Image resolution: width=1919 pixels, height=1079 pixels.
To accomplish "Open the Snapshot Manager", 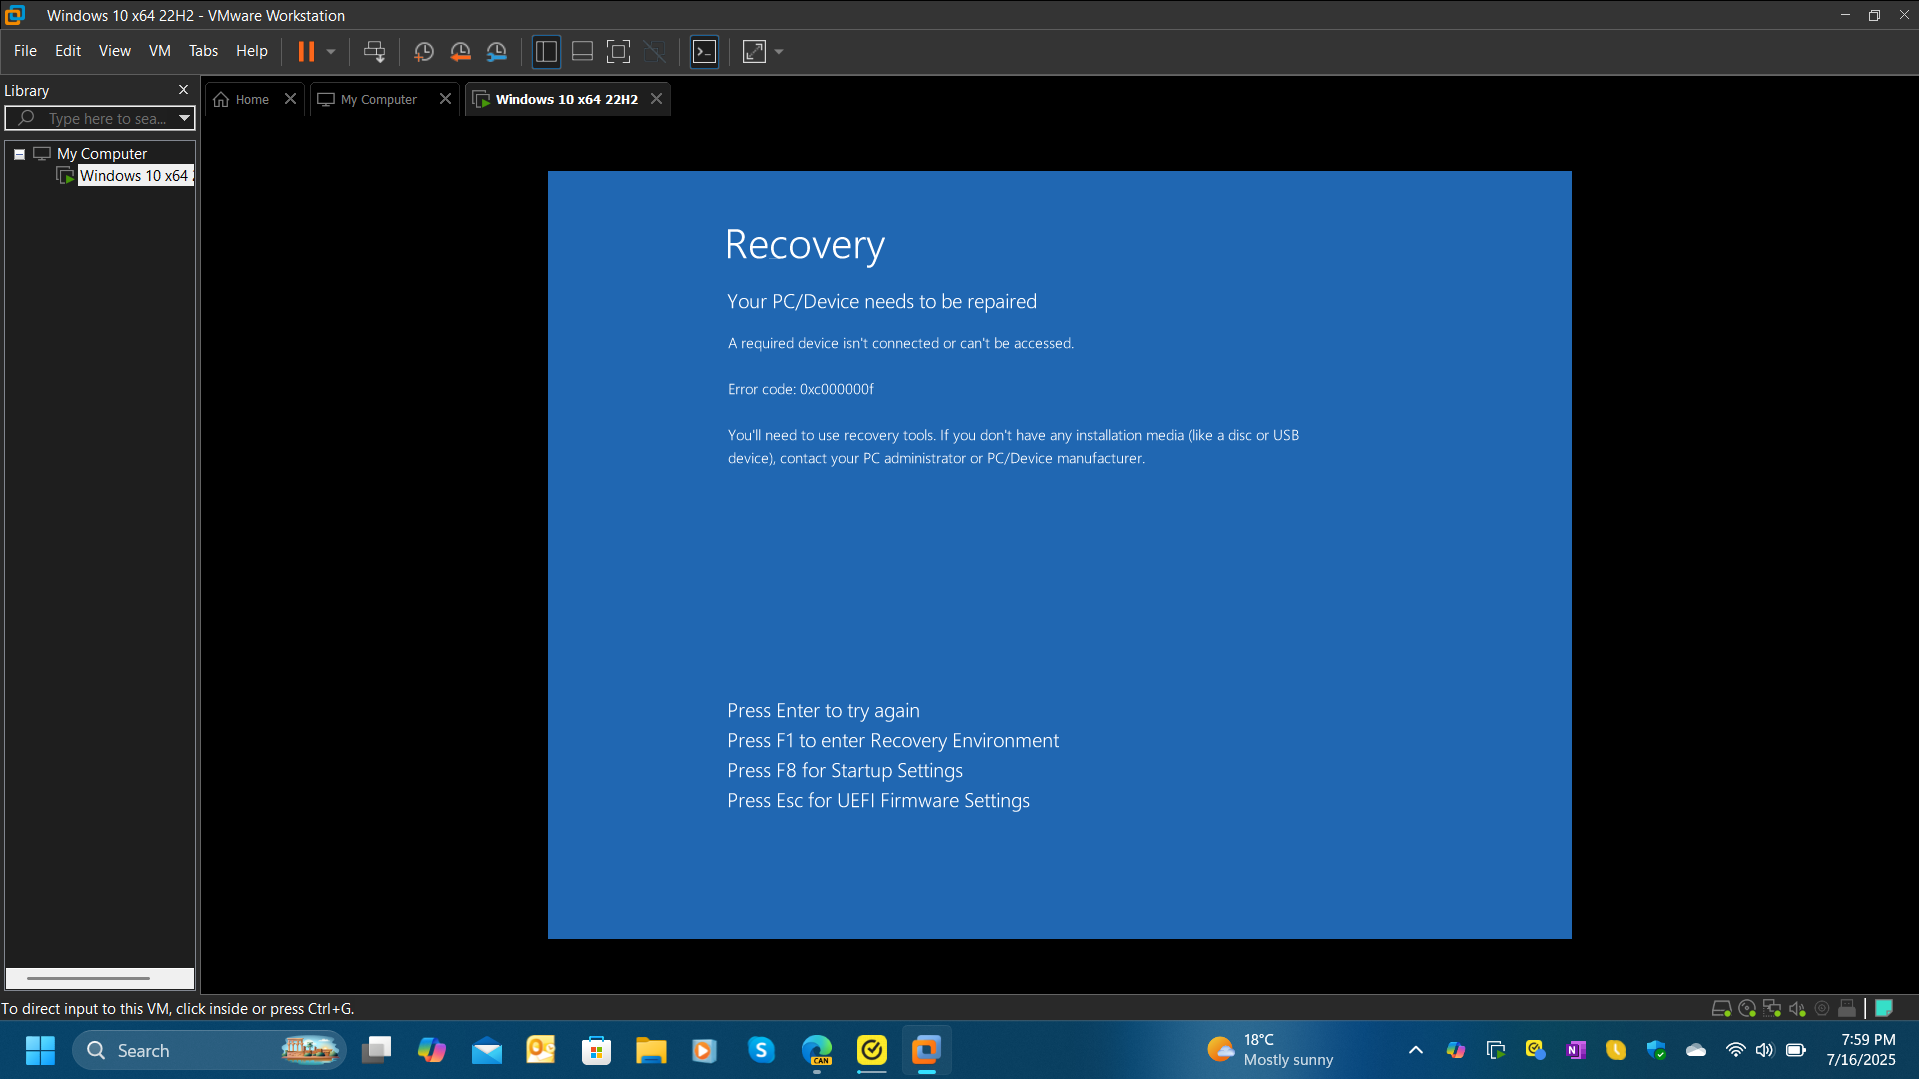I will click(497, 51).
